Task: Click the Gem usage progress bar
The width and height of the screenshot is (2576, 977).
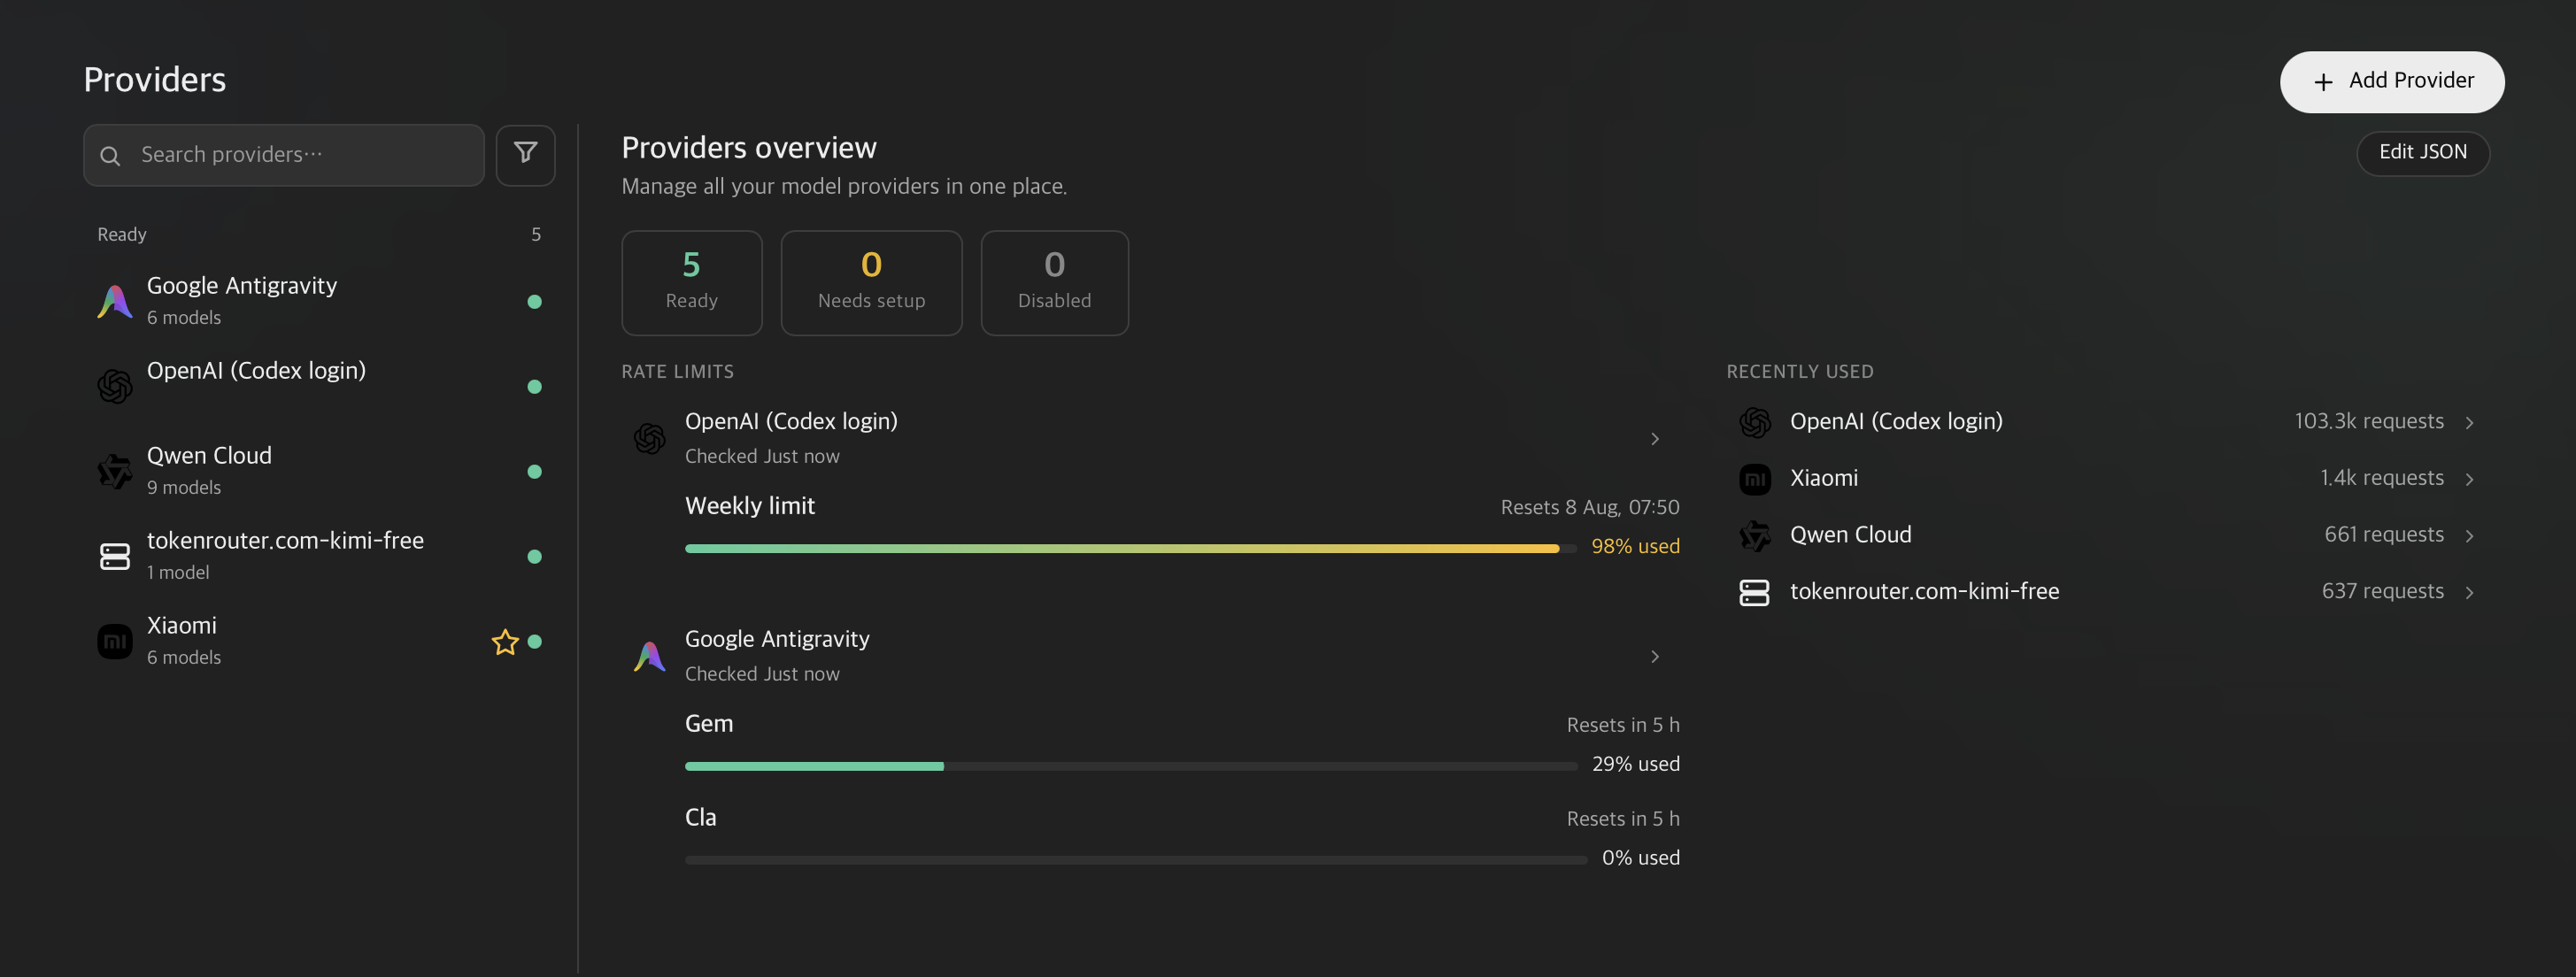Action: coord(1131,766)
